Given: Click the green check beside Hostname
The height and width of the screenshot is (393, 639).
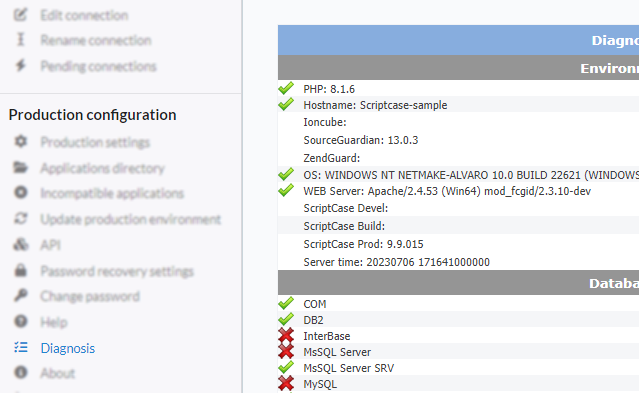Looking at the screenshot, I should click(x=286, y=104).
